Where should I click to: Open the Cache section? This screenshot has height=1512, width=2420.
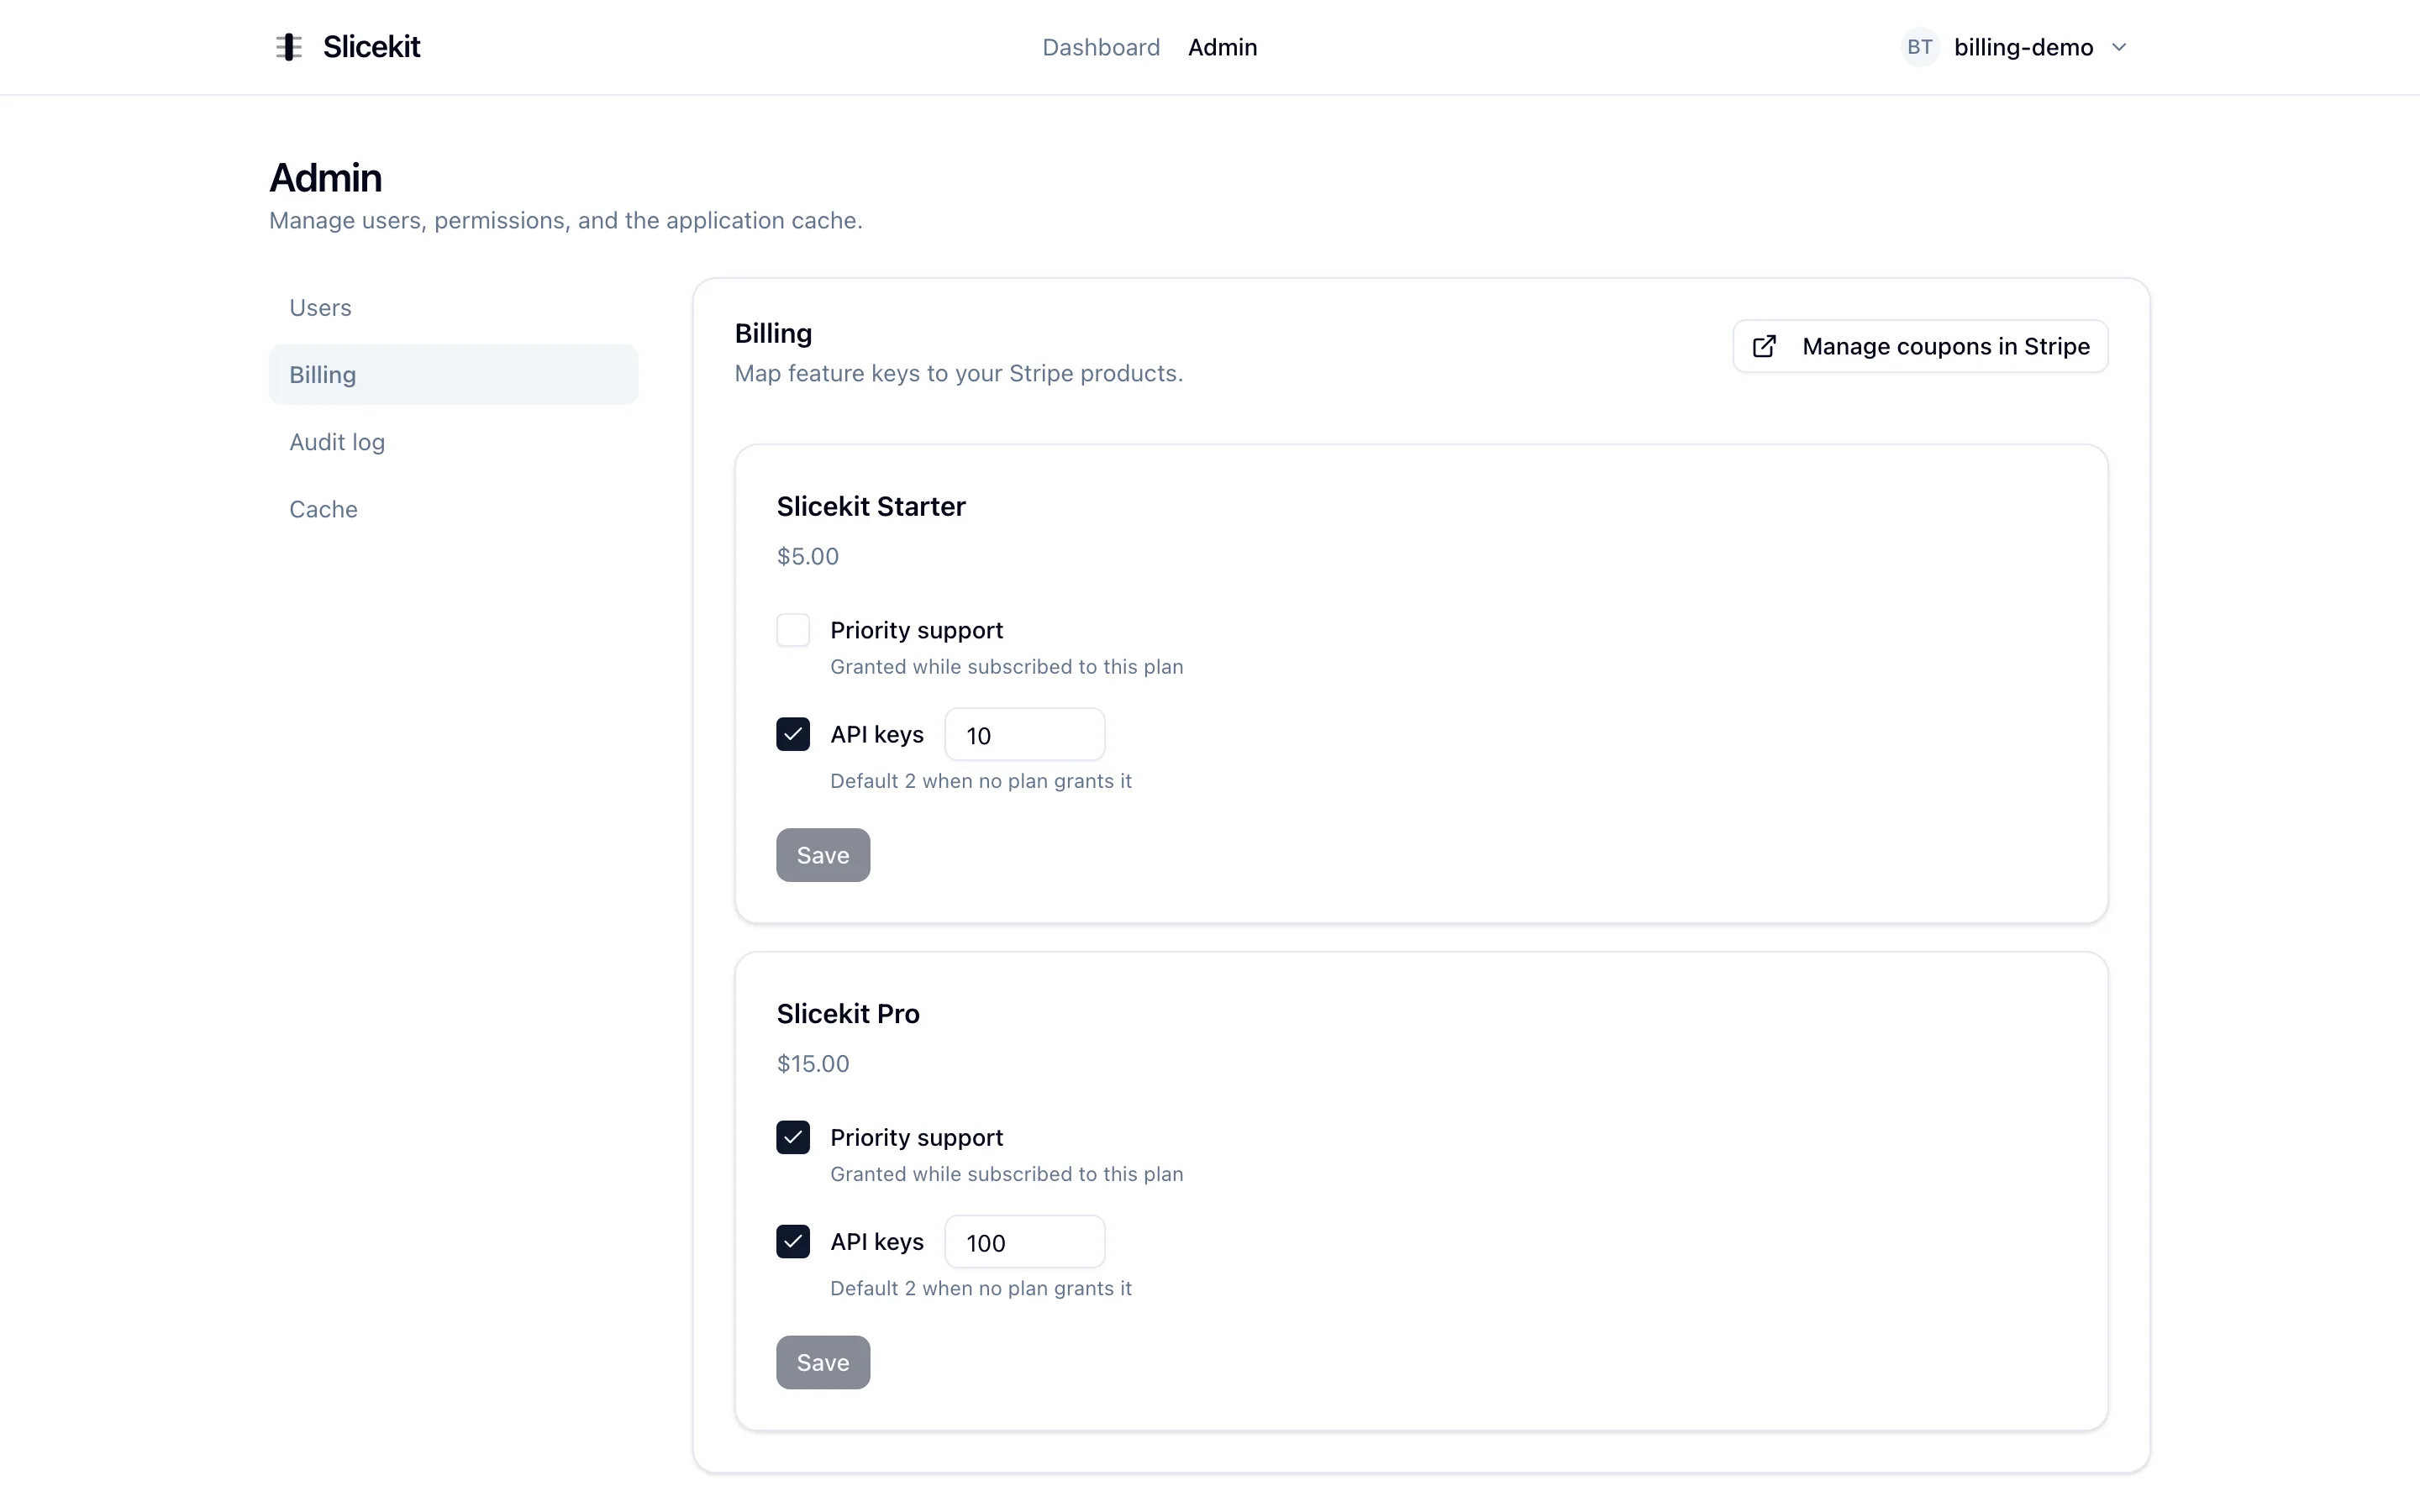453,509
